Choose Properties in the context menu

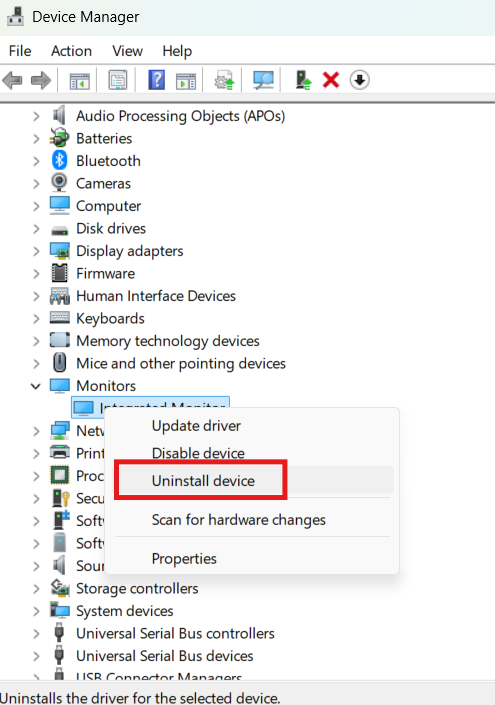point(184,558)
